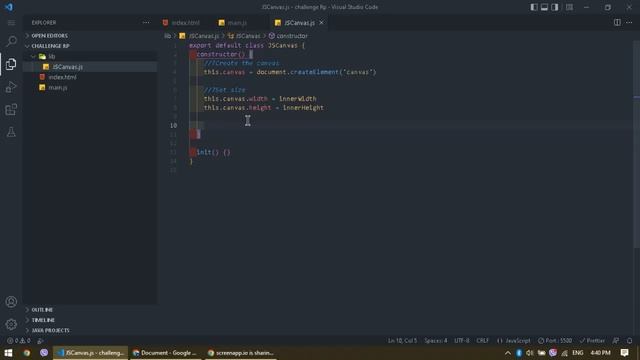Open the Manage gear icon
Image resolution: width=640 pixels, height=360 pixels.
pyautogui.click(x=11, y=324)
